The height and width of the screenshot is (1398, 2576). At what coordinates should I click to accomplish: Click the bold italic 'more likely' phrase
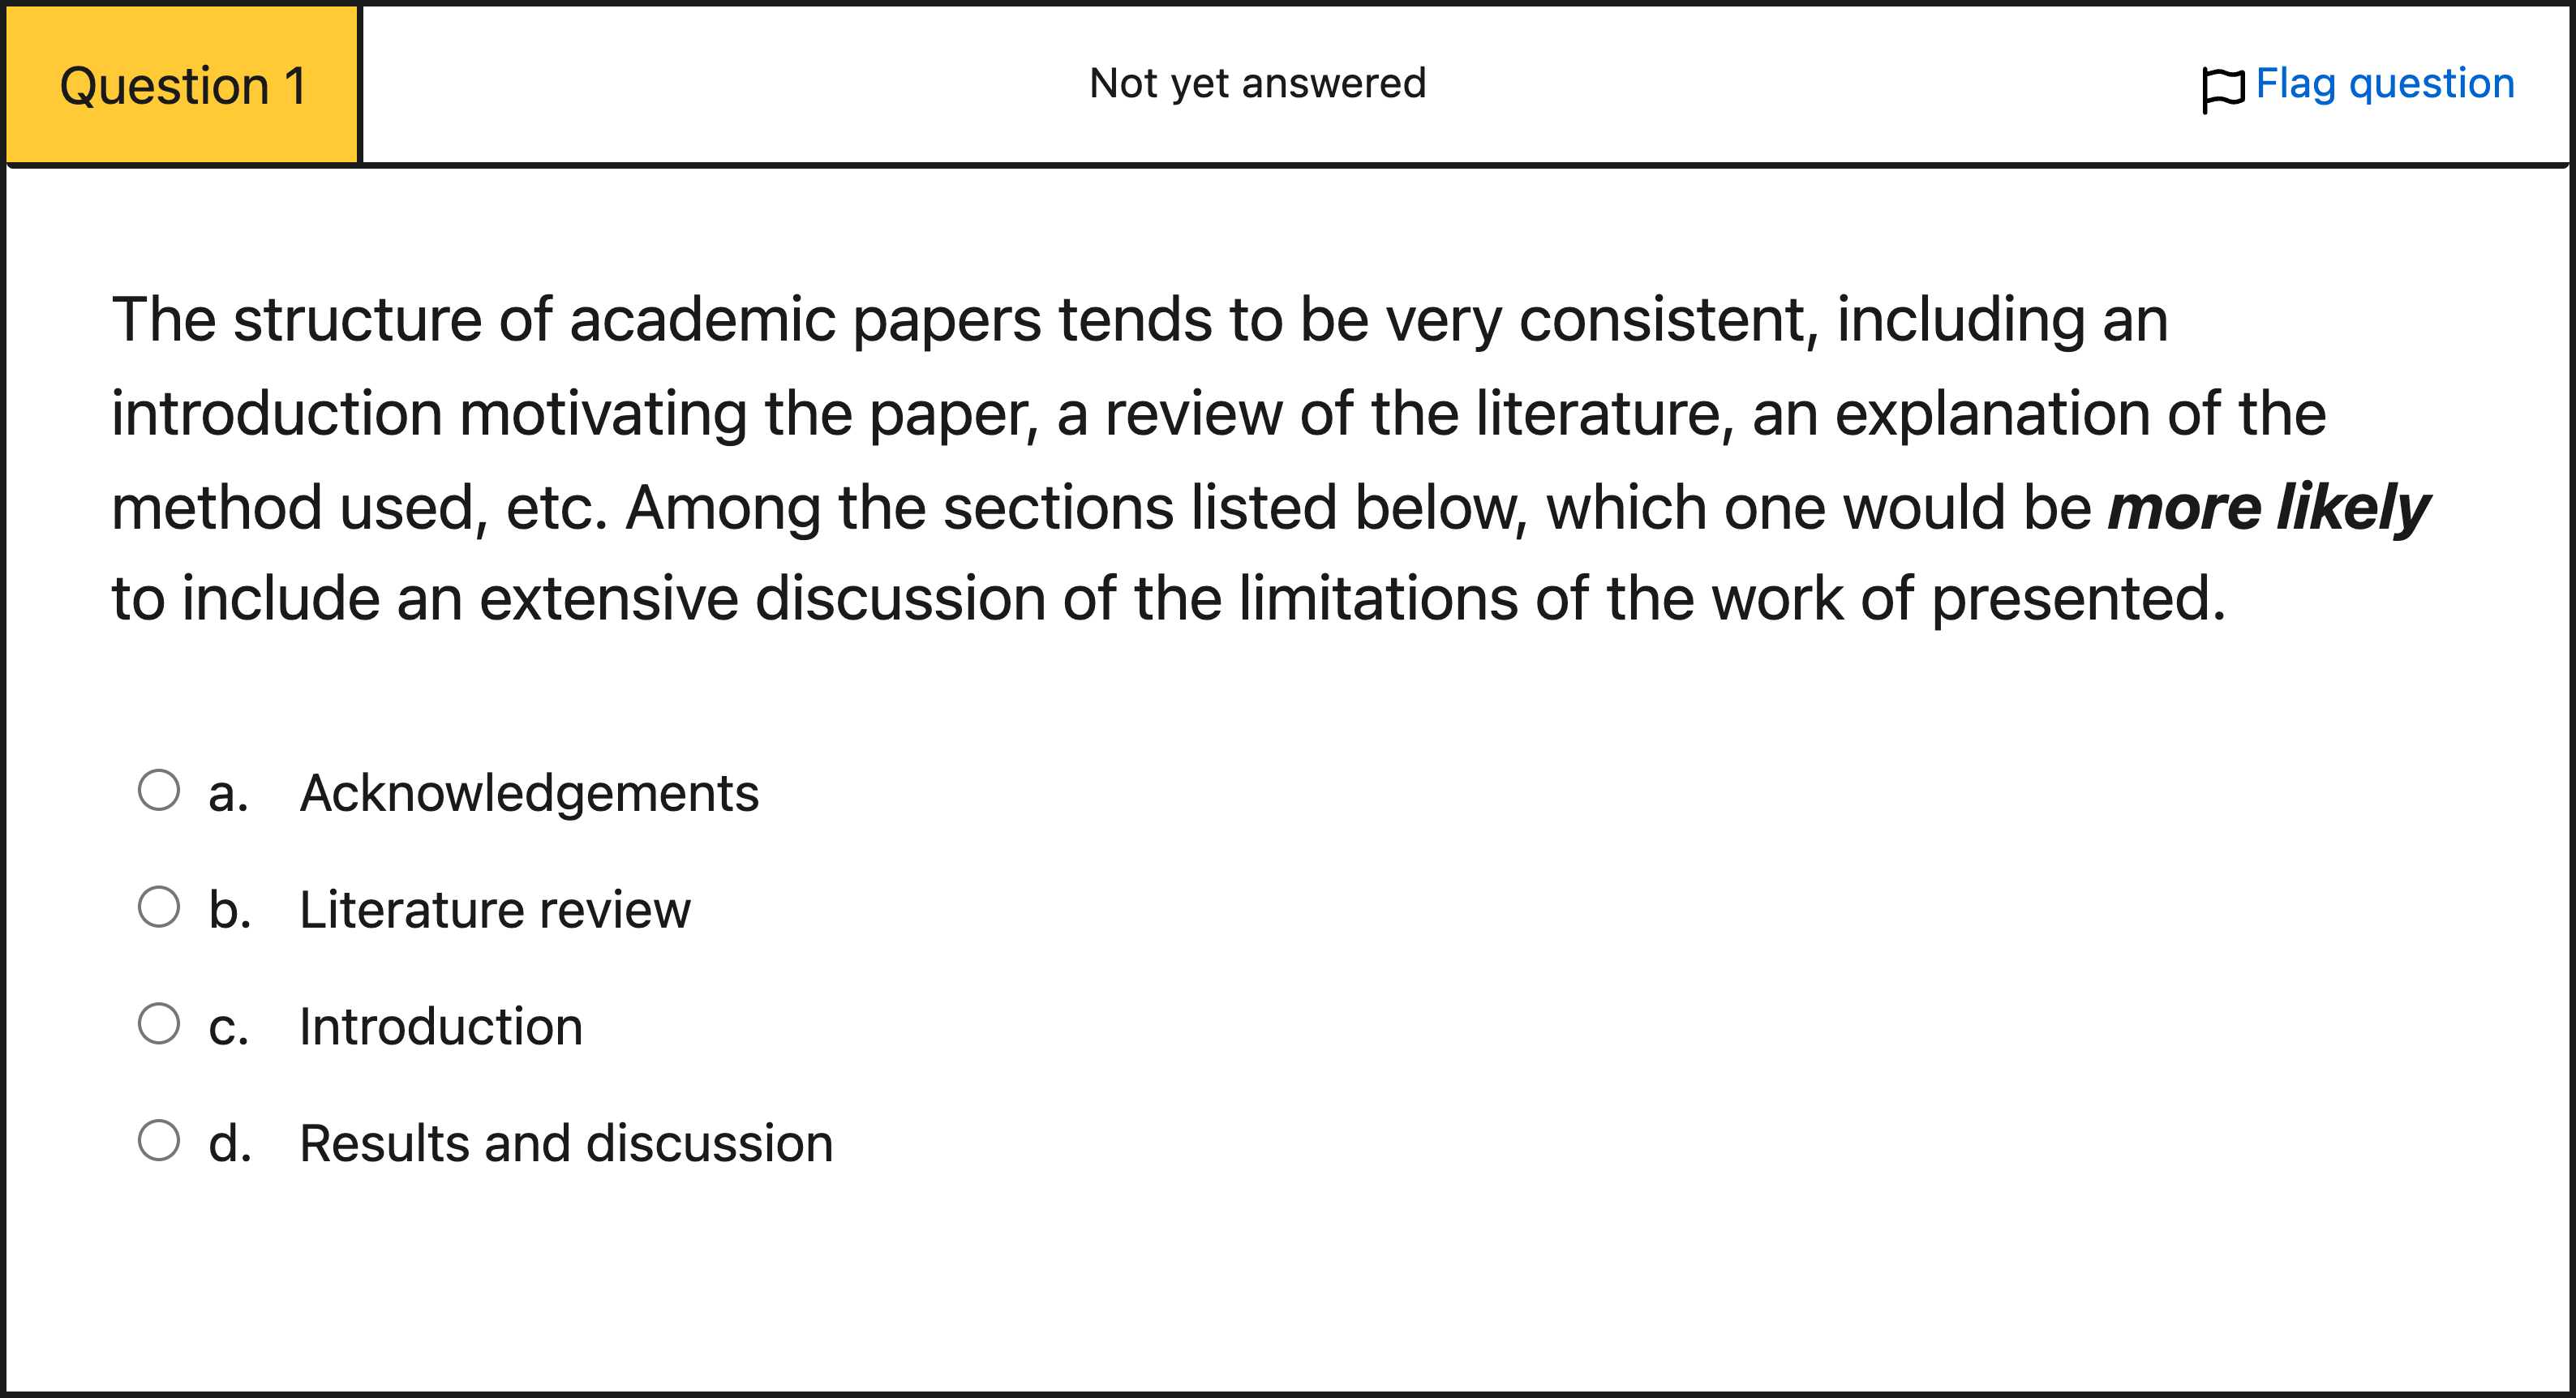[x=2268, y=508]
